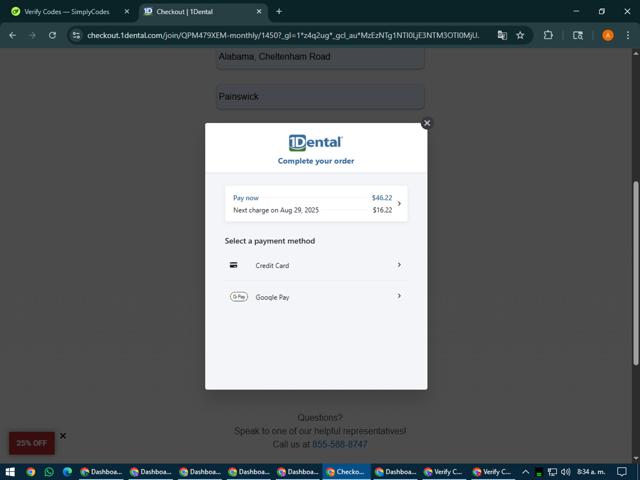
Task: Go forward in browser history
Action: coord(32,36)
